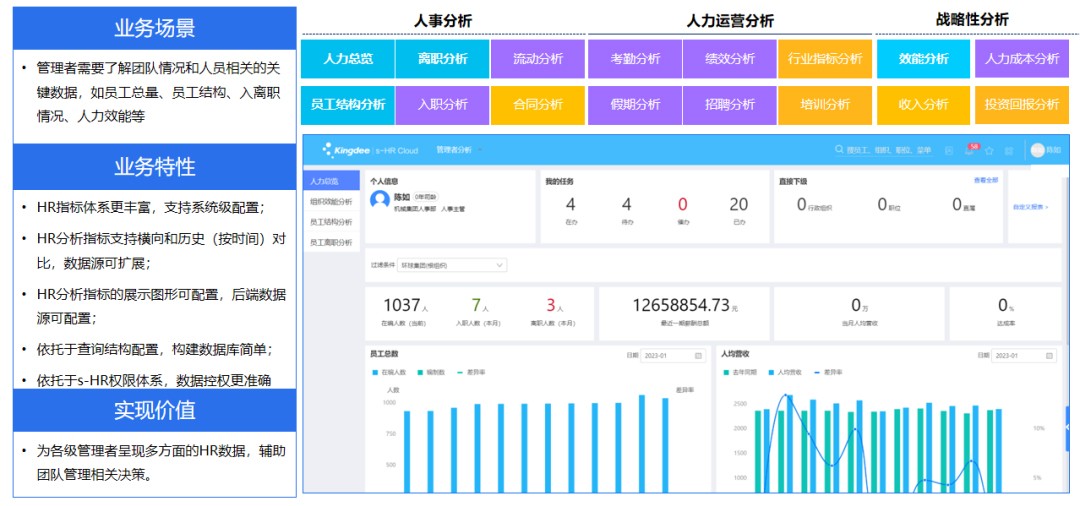The height and width of the screenshot is (506, 1080).
Task: Click the search magnifier icon in header
Action: [840, 150]
